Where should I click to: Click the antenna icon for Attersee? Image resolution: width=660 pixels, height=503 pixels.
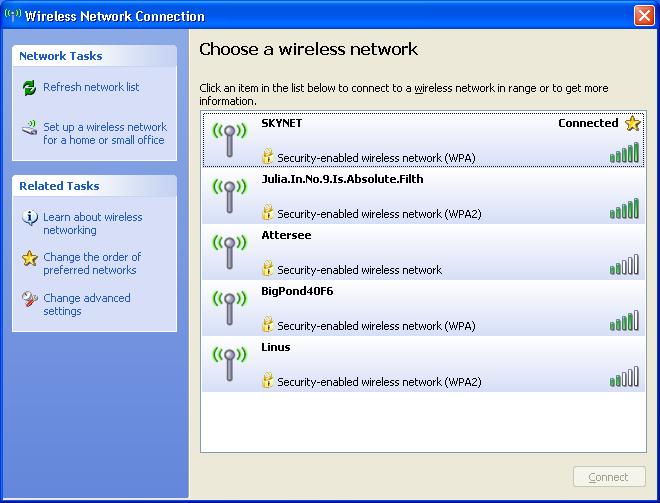click(x=229, y=251)
